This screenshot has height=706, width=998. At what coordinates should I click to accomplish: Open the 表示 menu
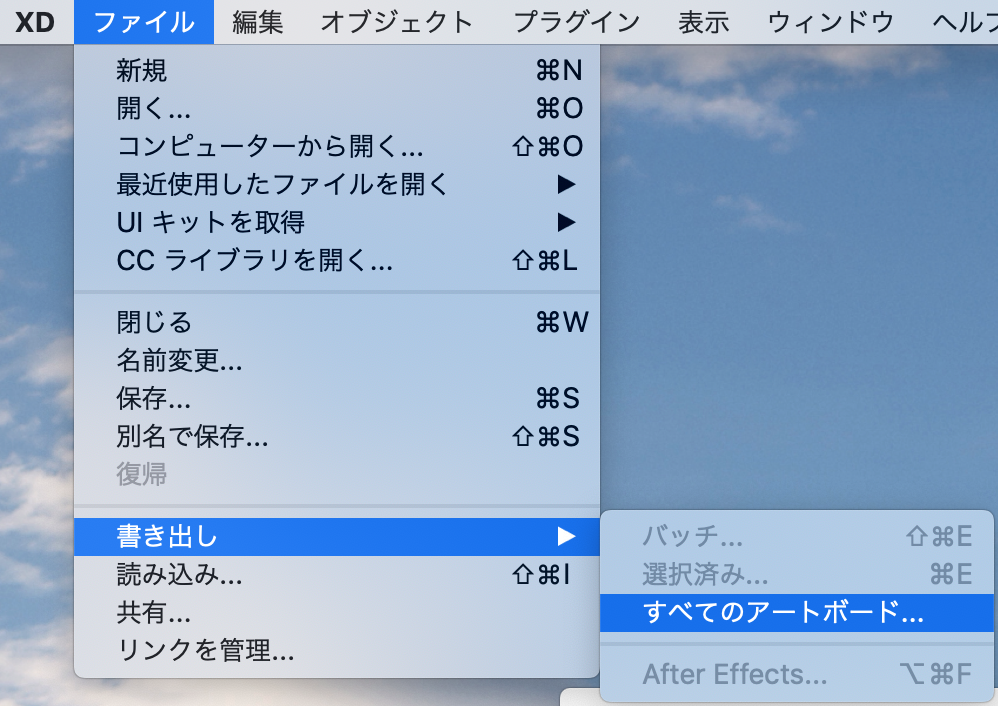(x=703, y=22)
